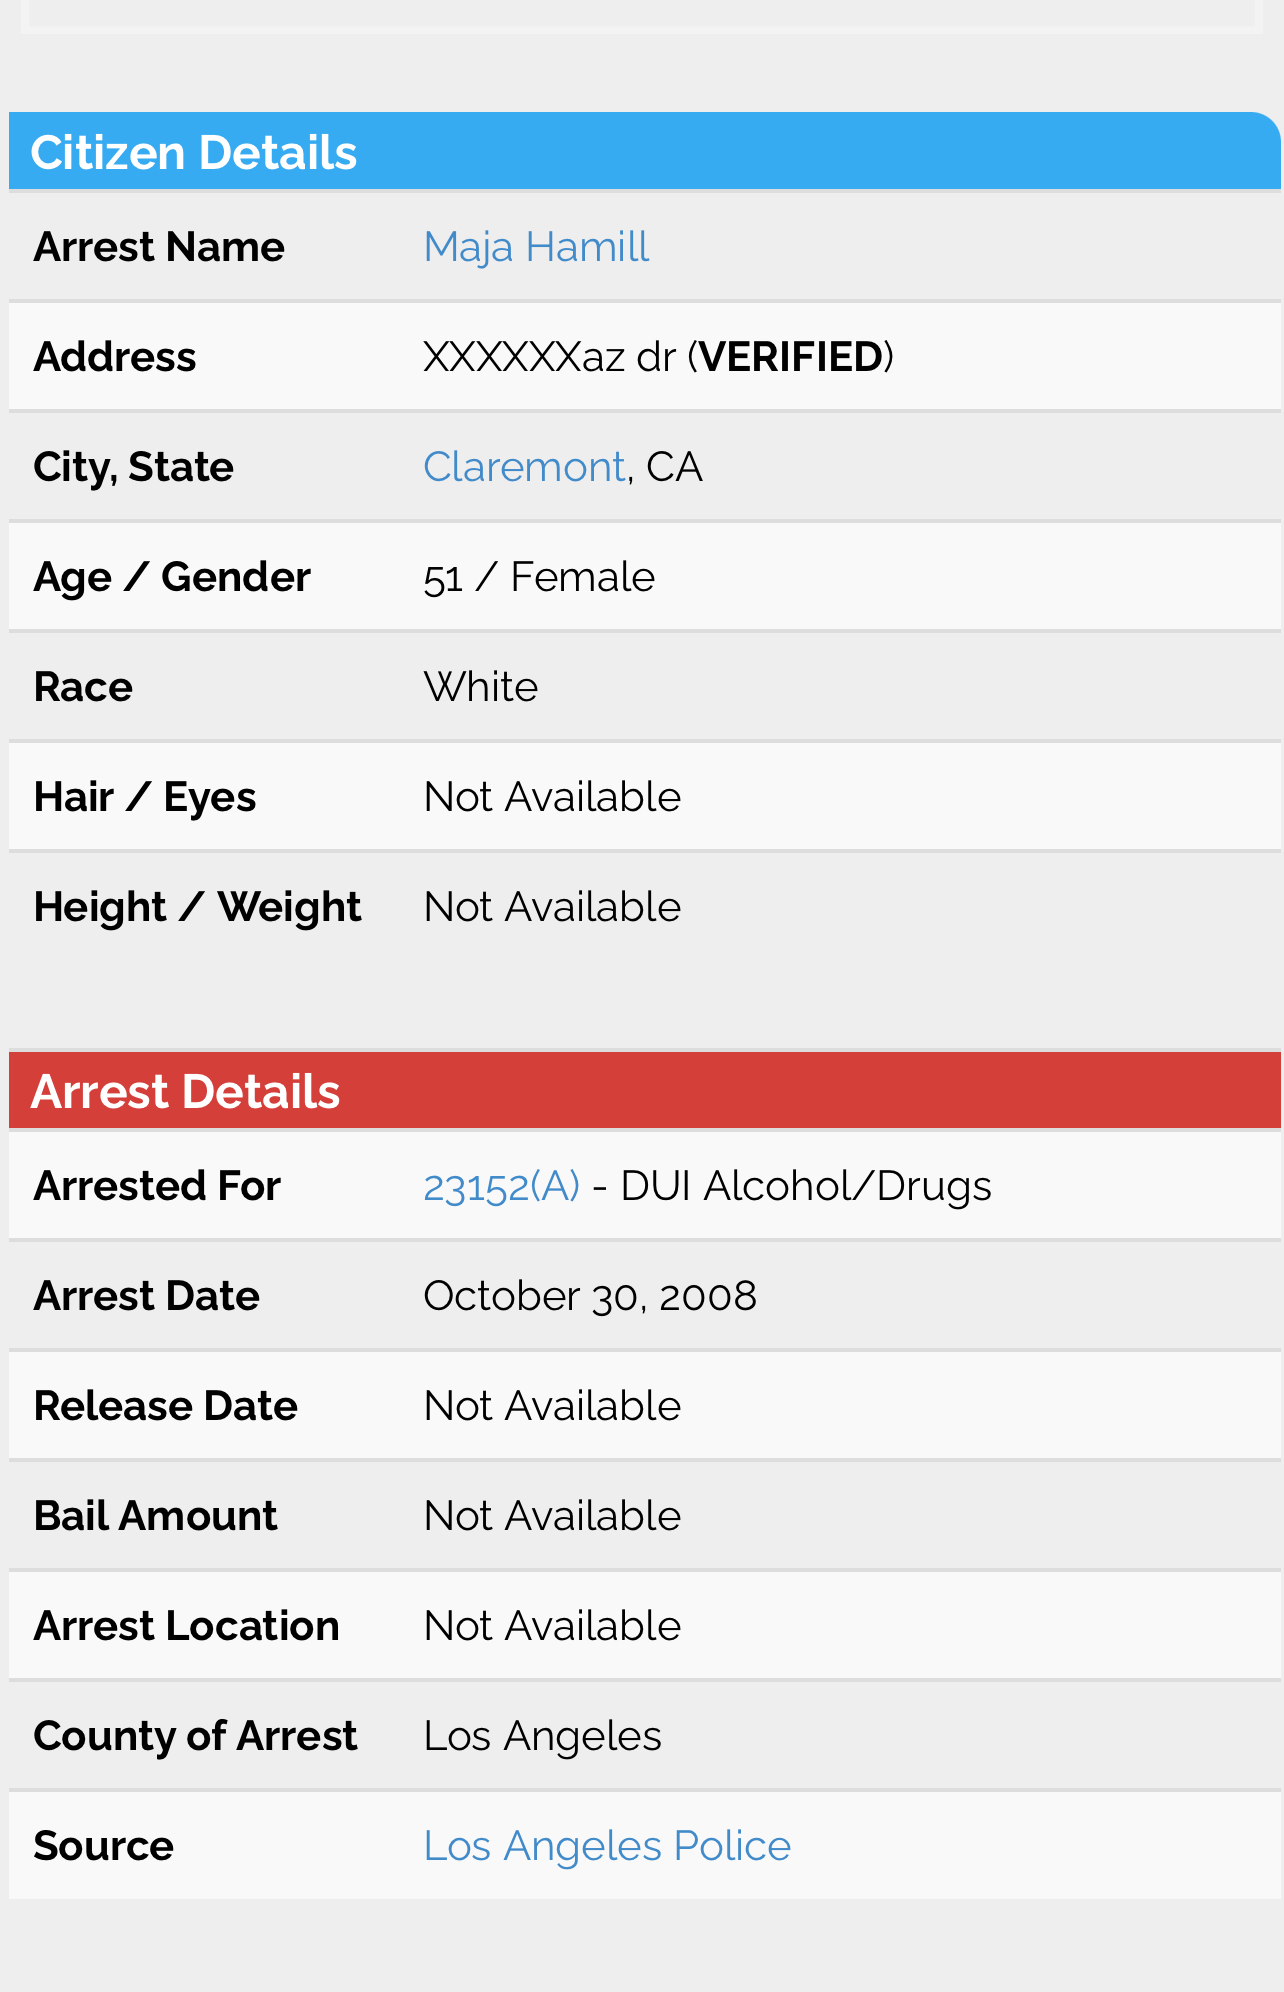
Task: Click the Citizen Details section header
Action: point(644,151)
